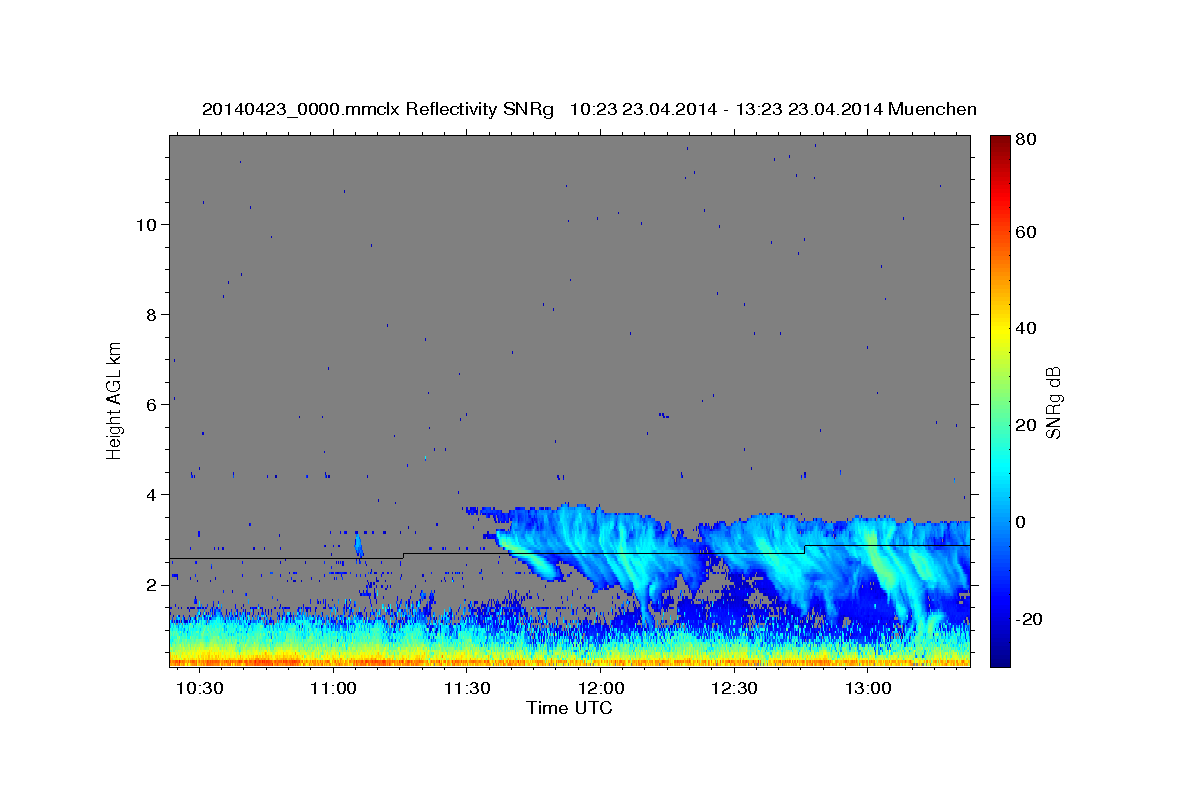1200x800 pixels.
Task: Click the height tick label '6'
Action: (x=151, y=404)
